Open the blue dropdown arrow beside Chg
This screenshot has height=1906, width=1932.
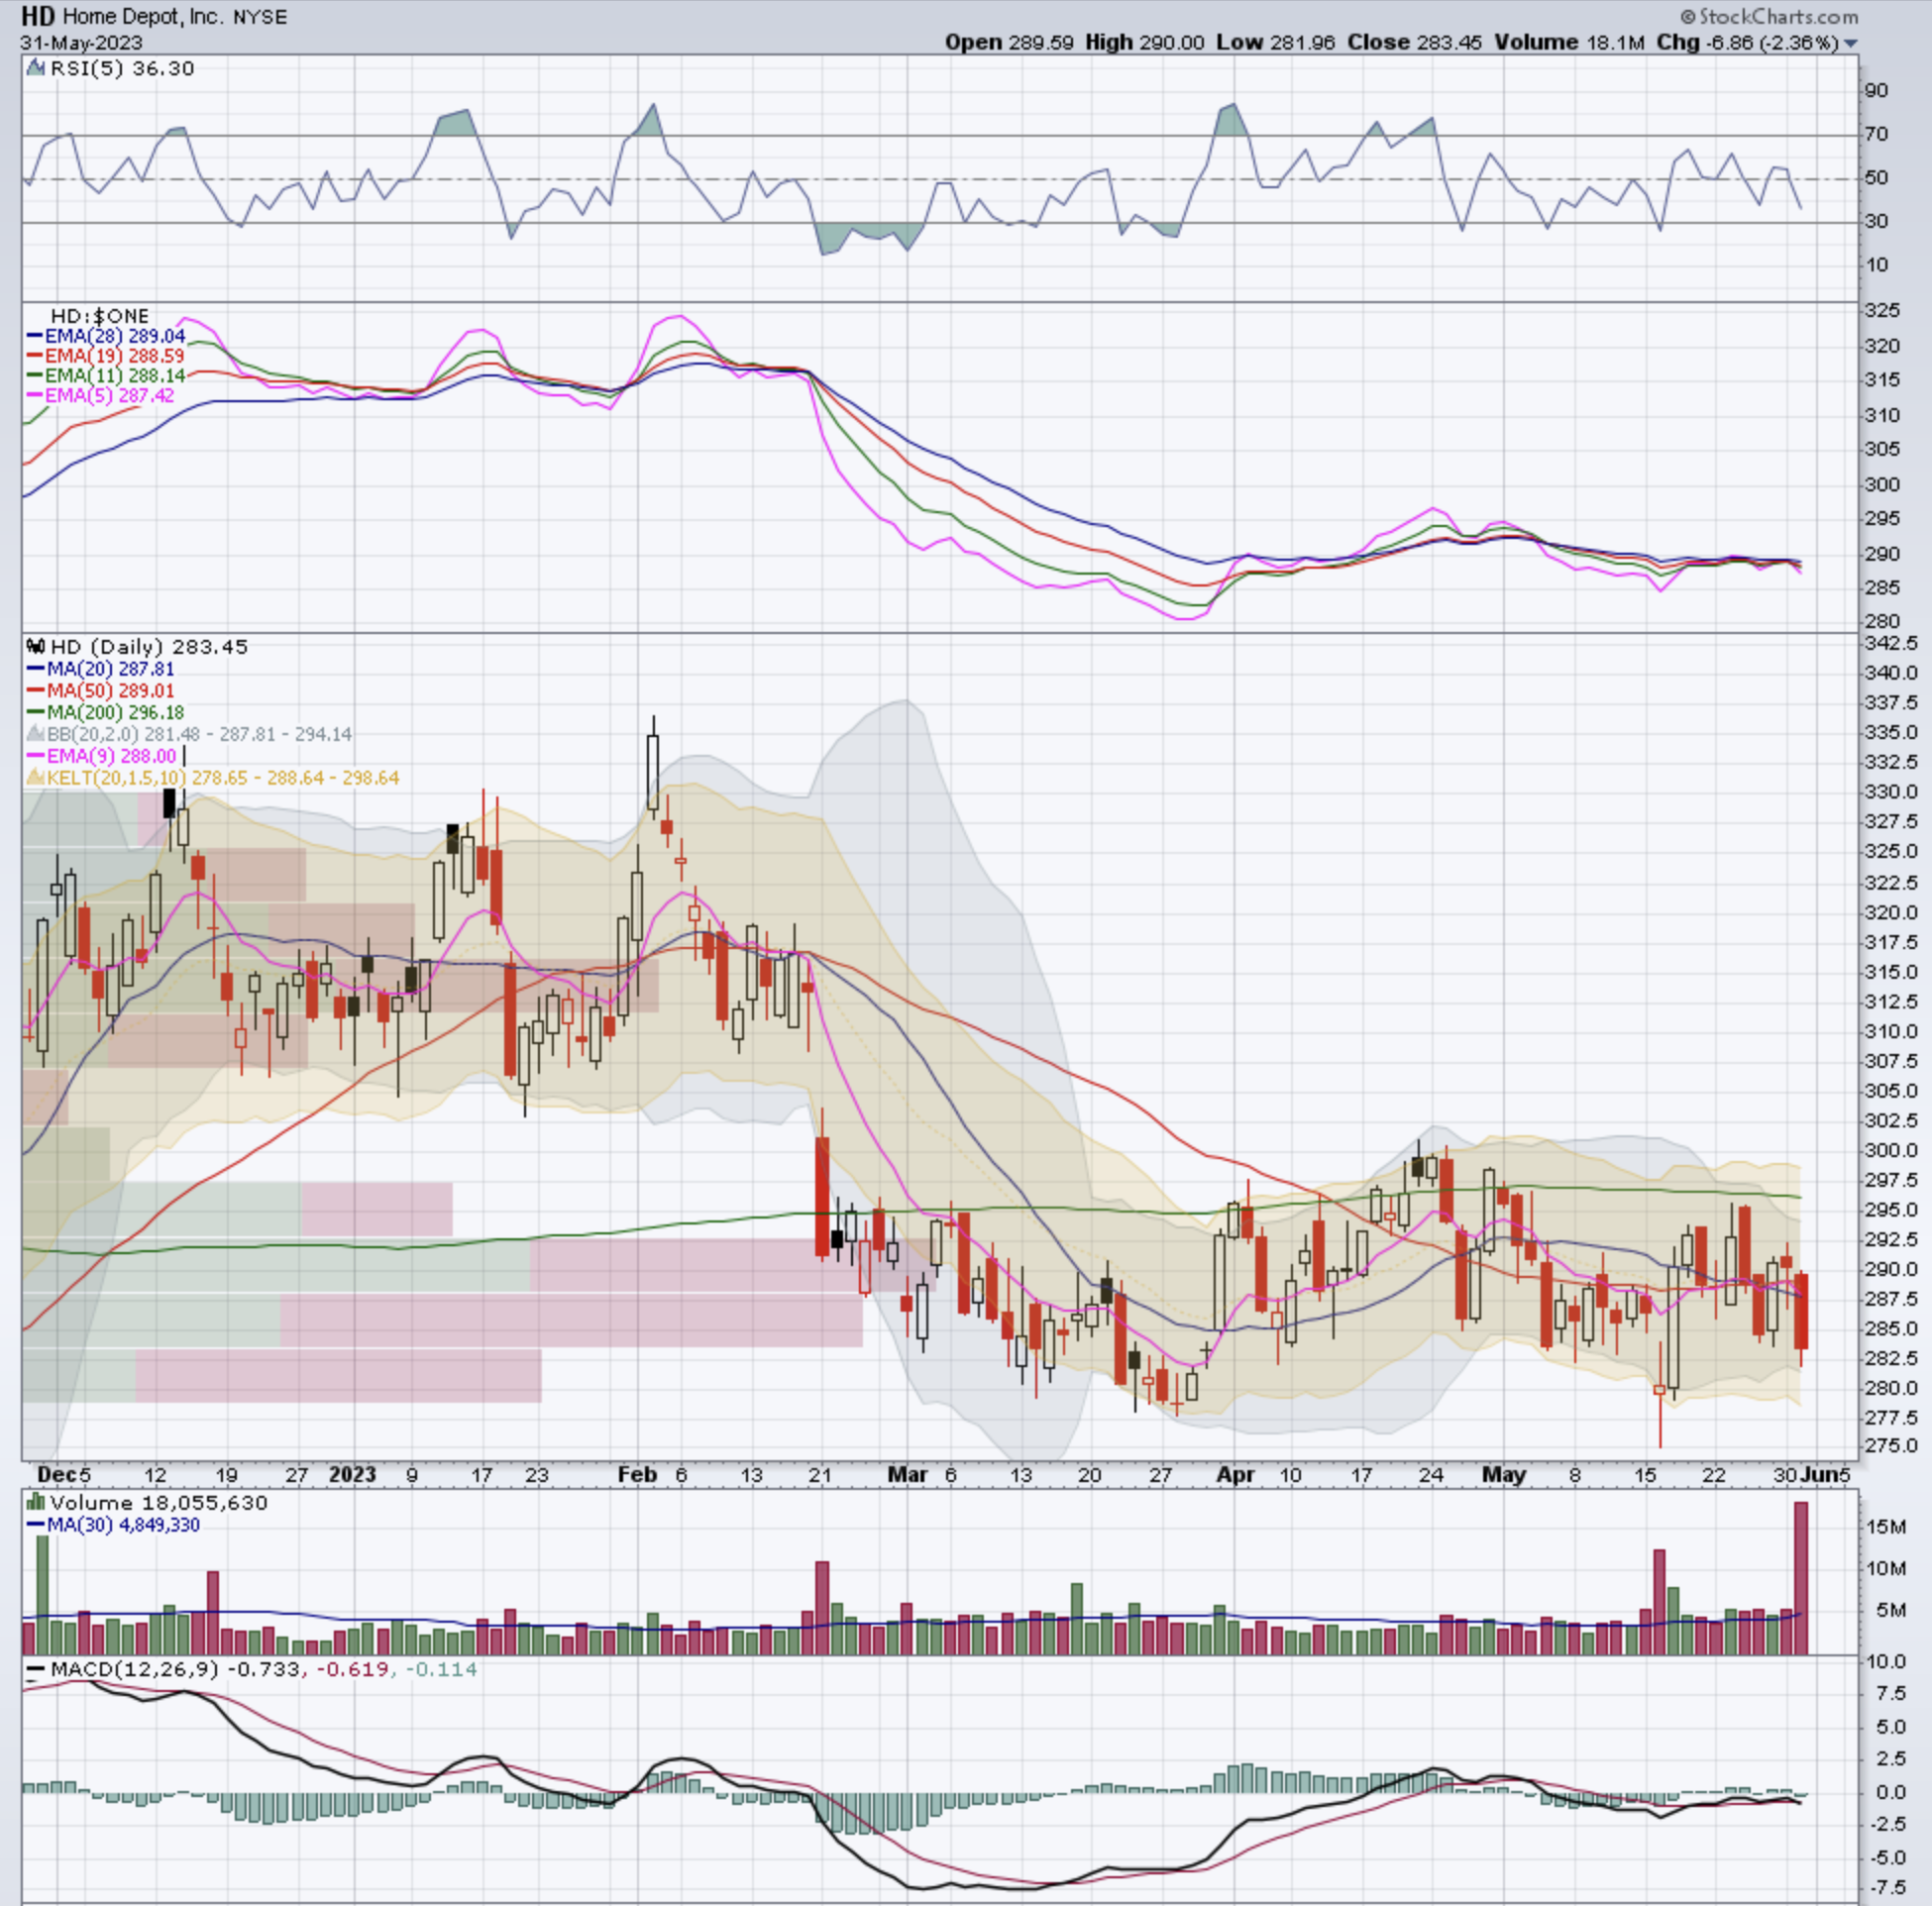pyautogui.click(x=1851, y=43)
